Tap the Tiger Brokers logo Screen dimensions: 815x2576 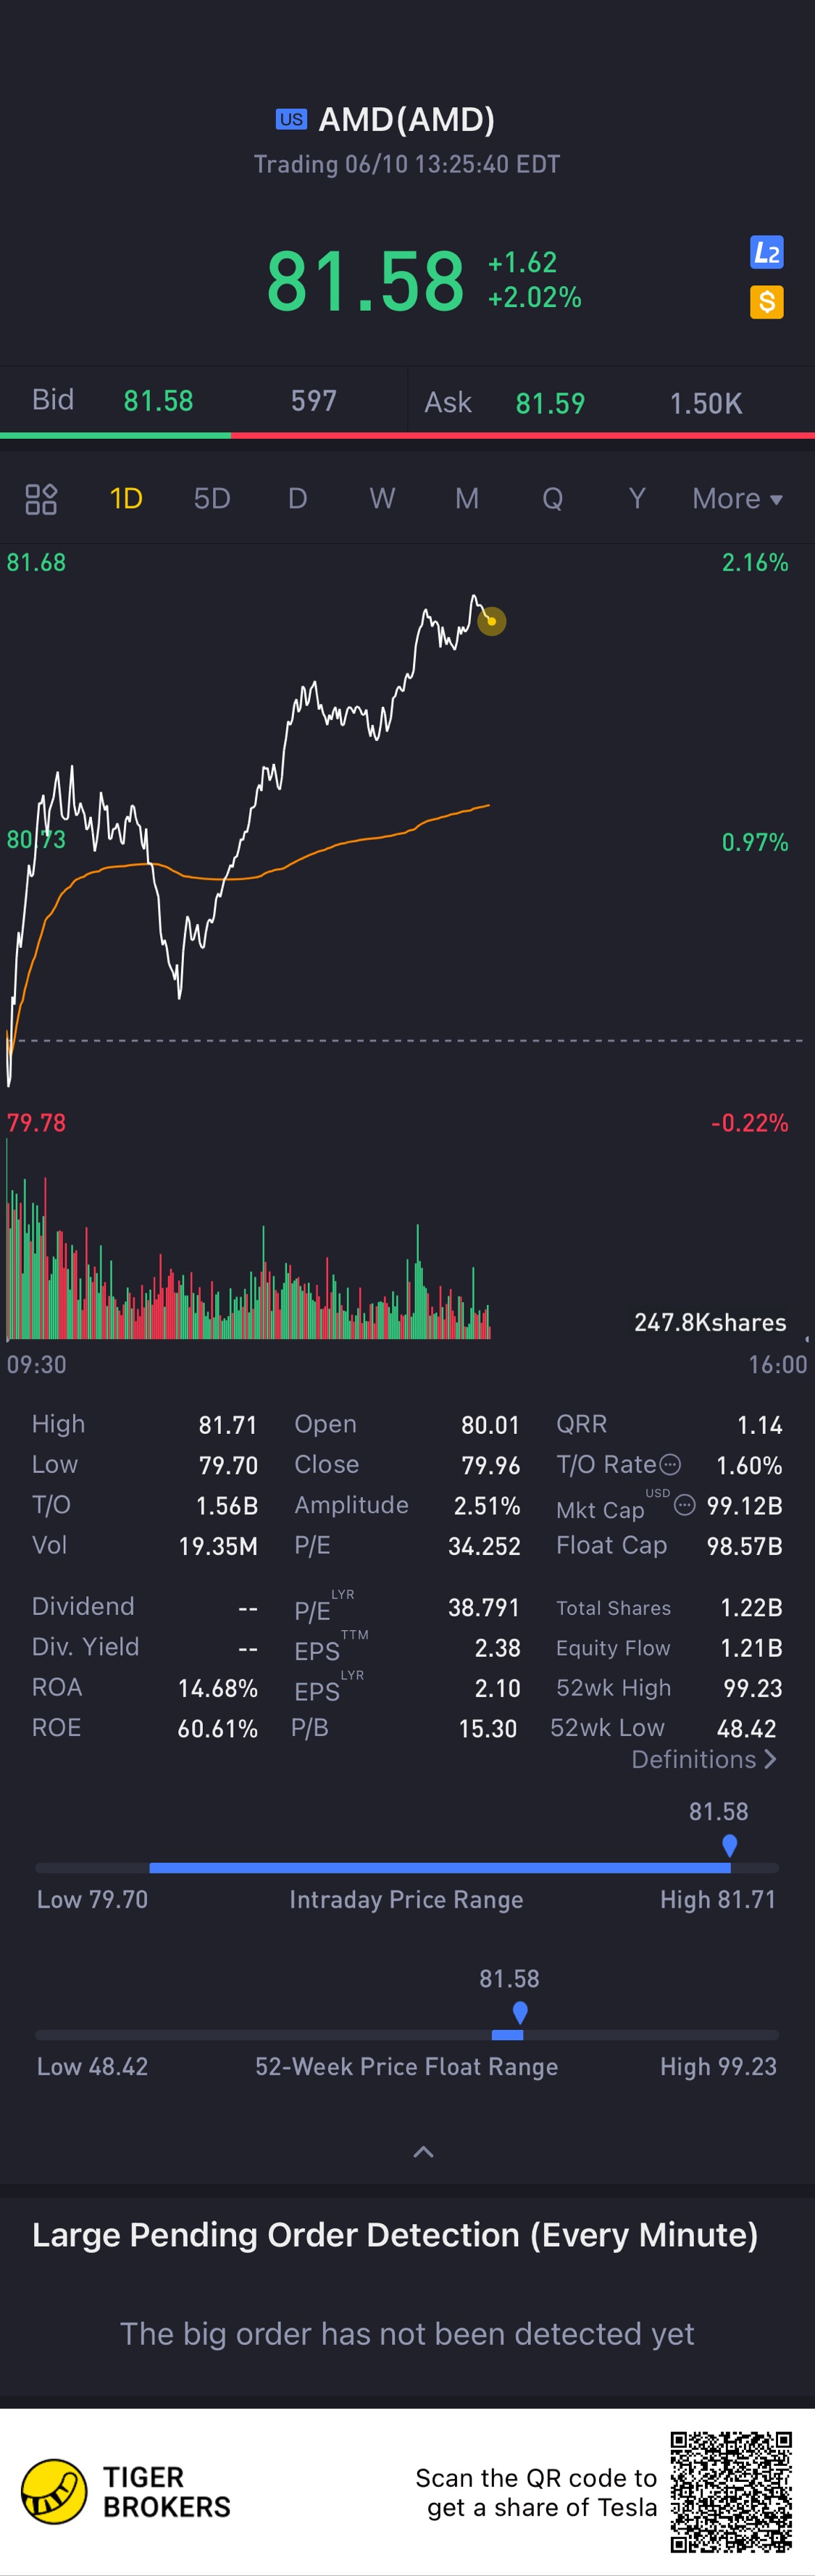54,2492
